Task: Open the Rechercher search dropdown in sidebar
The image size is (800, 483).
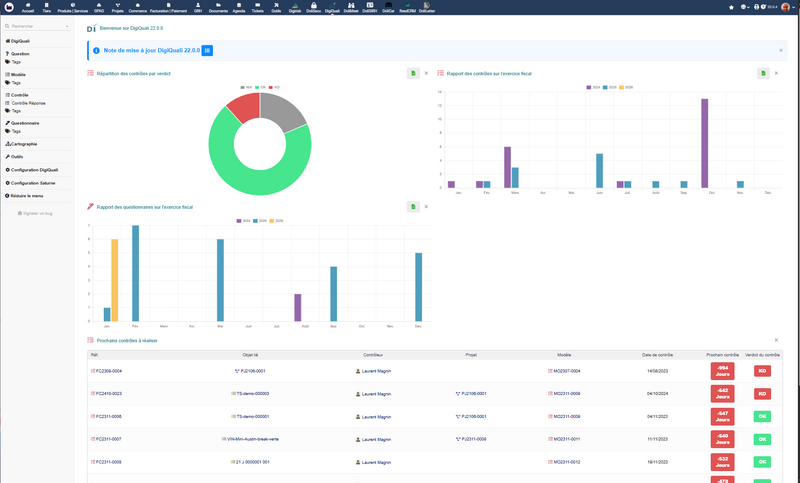Action: [x=37, y=26]
